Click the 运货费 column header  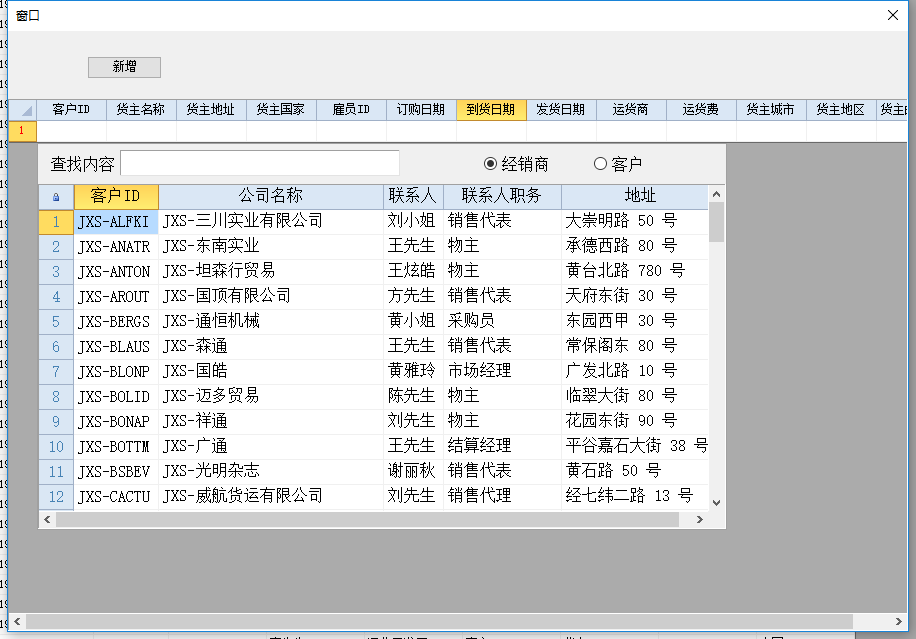[x=700, y=110]
